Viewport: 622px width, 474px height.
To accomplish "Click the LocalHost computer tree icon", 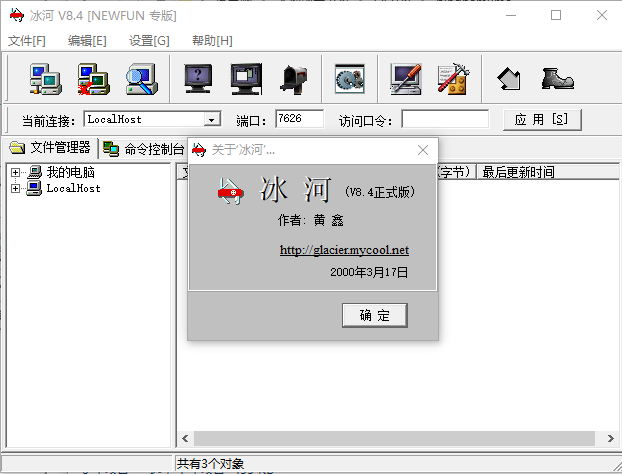I will [34, 188].
